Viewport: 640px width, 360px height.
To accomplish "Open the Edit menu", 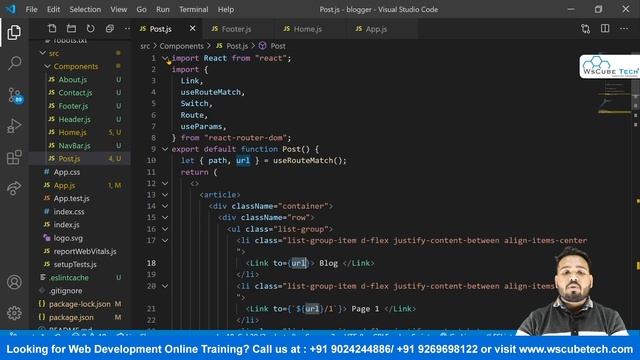I will [x=53, y=9].
